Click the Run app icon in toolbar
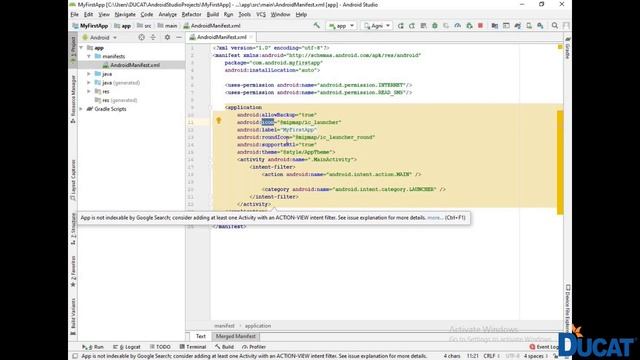This screenshot has width=640, height=360. 400,26
